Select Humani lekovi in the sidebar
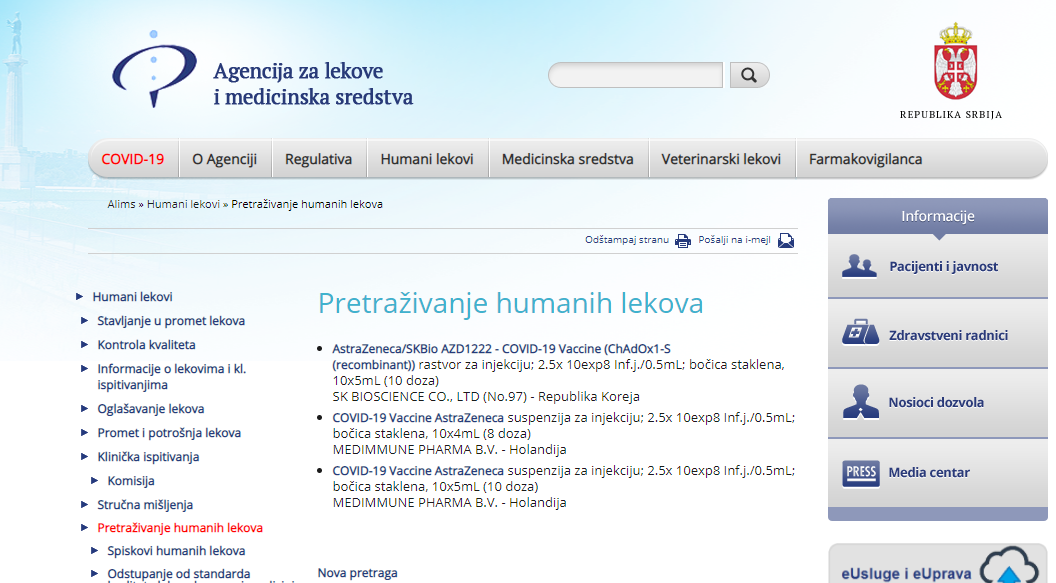 133,297
